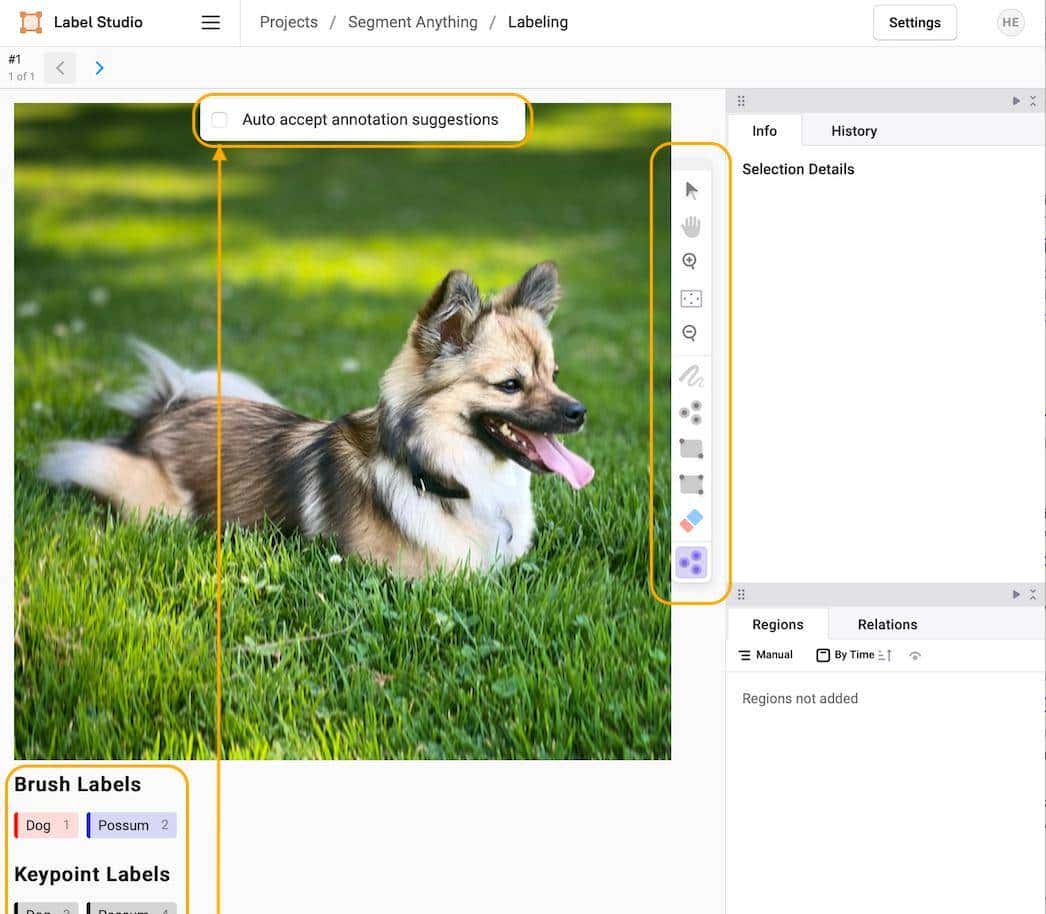The height and width of the screenshot is (914, 1046).
Task: Open the hamburger menu next to Label Studio
Action: point(211,22)
